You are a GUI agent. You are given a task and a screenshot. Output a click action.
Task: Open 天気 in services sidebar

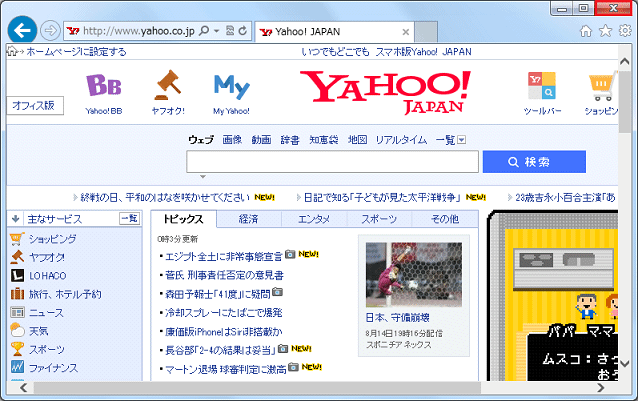coord(38,331)
